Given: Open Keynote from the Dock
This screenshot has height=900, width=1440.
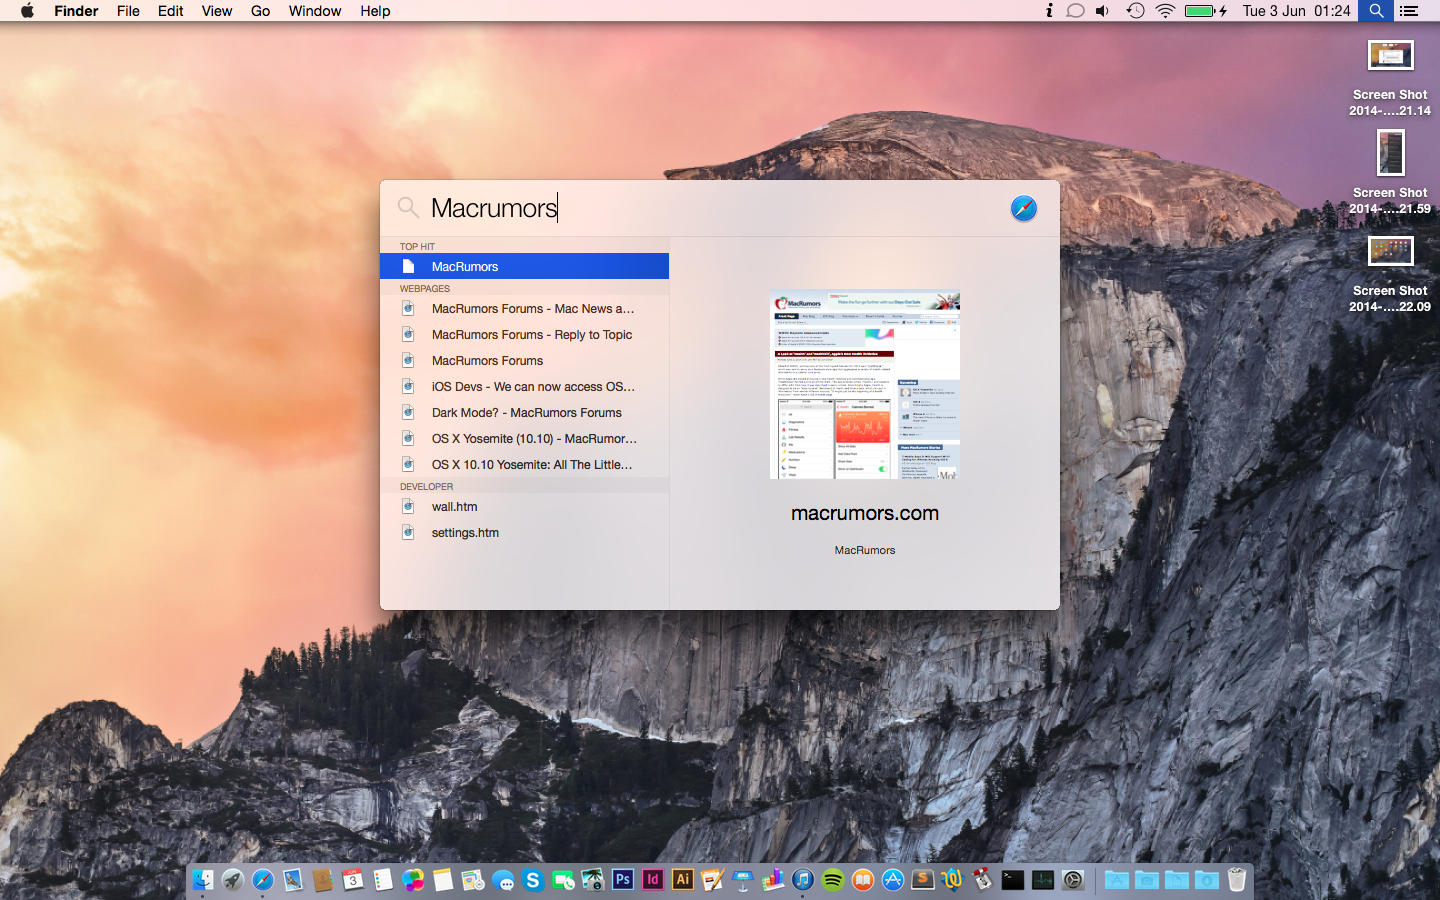Looking at the screenshot, I should 743,880.
